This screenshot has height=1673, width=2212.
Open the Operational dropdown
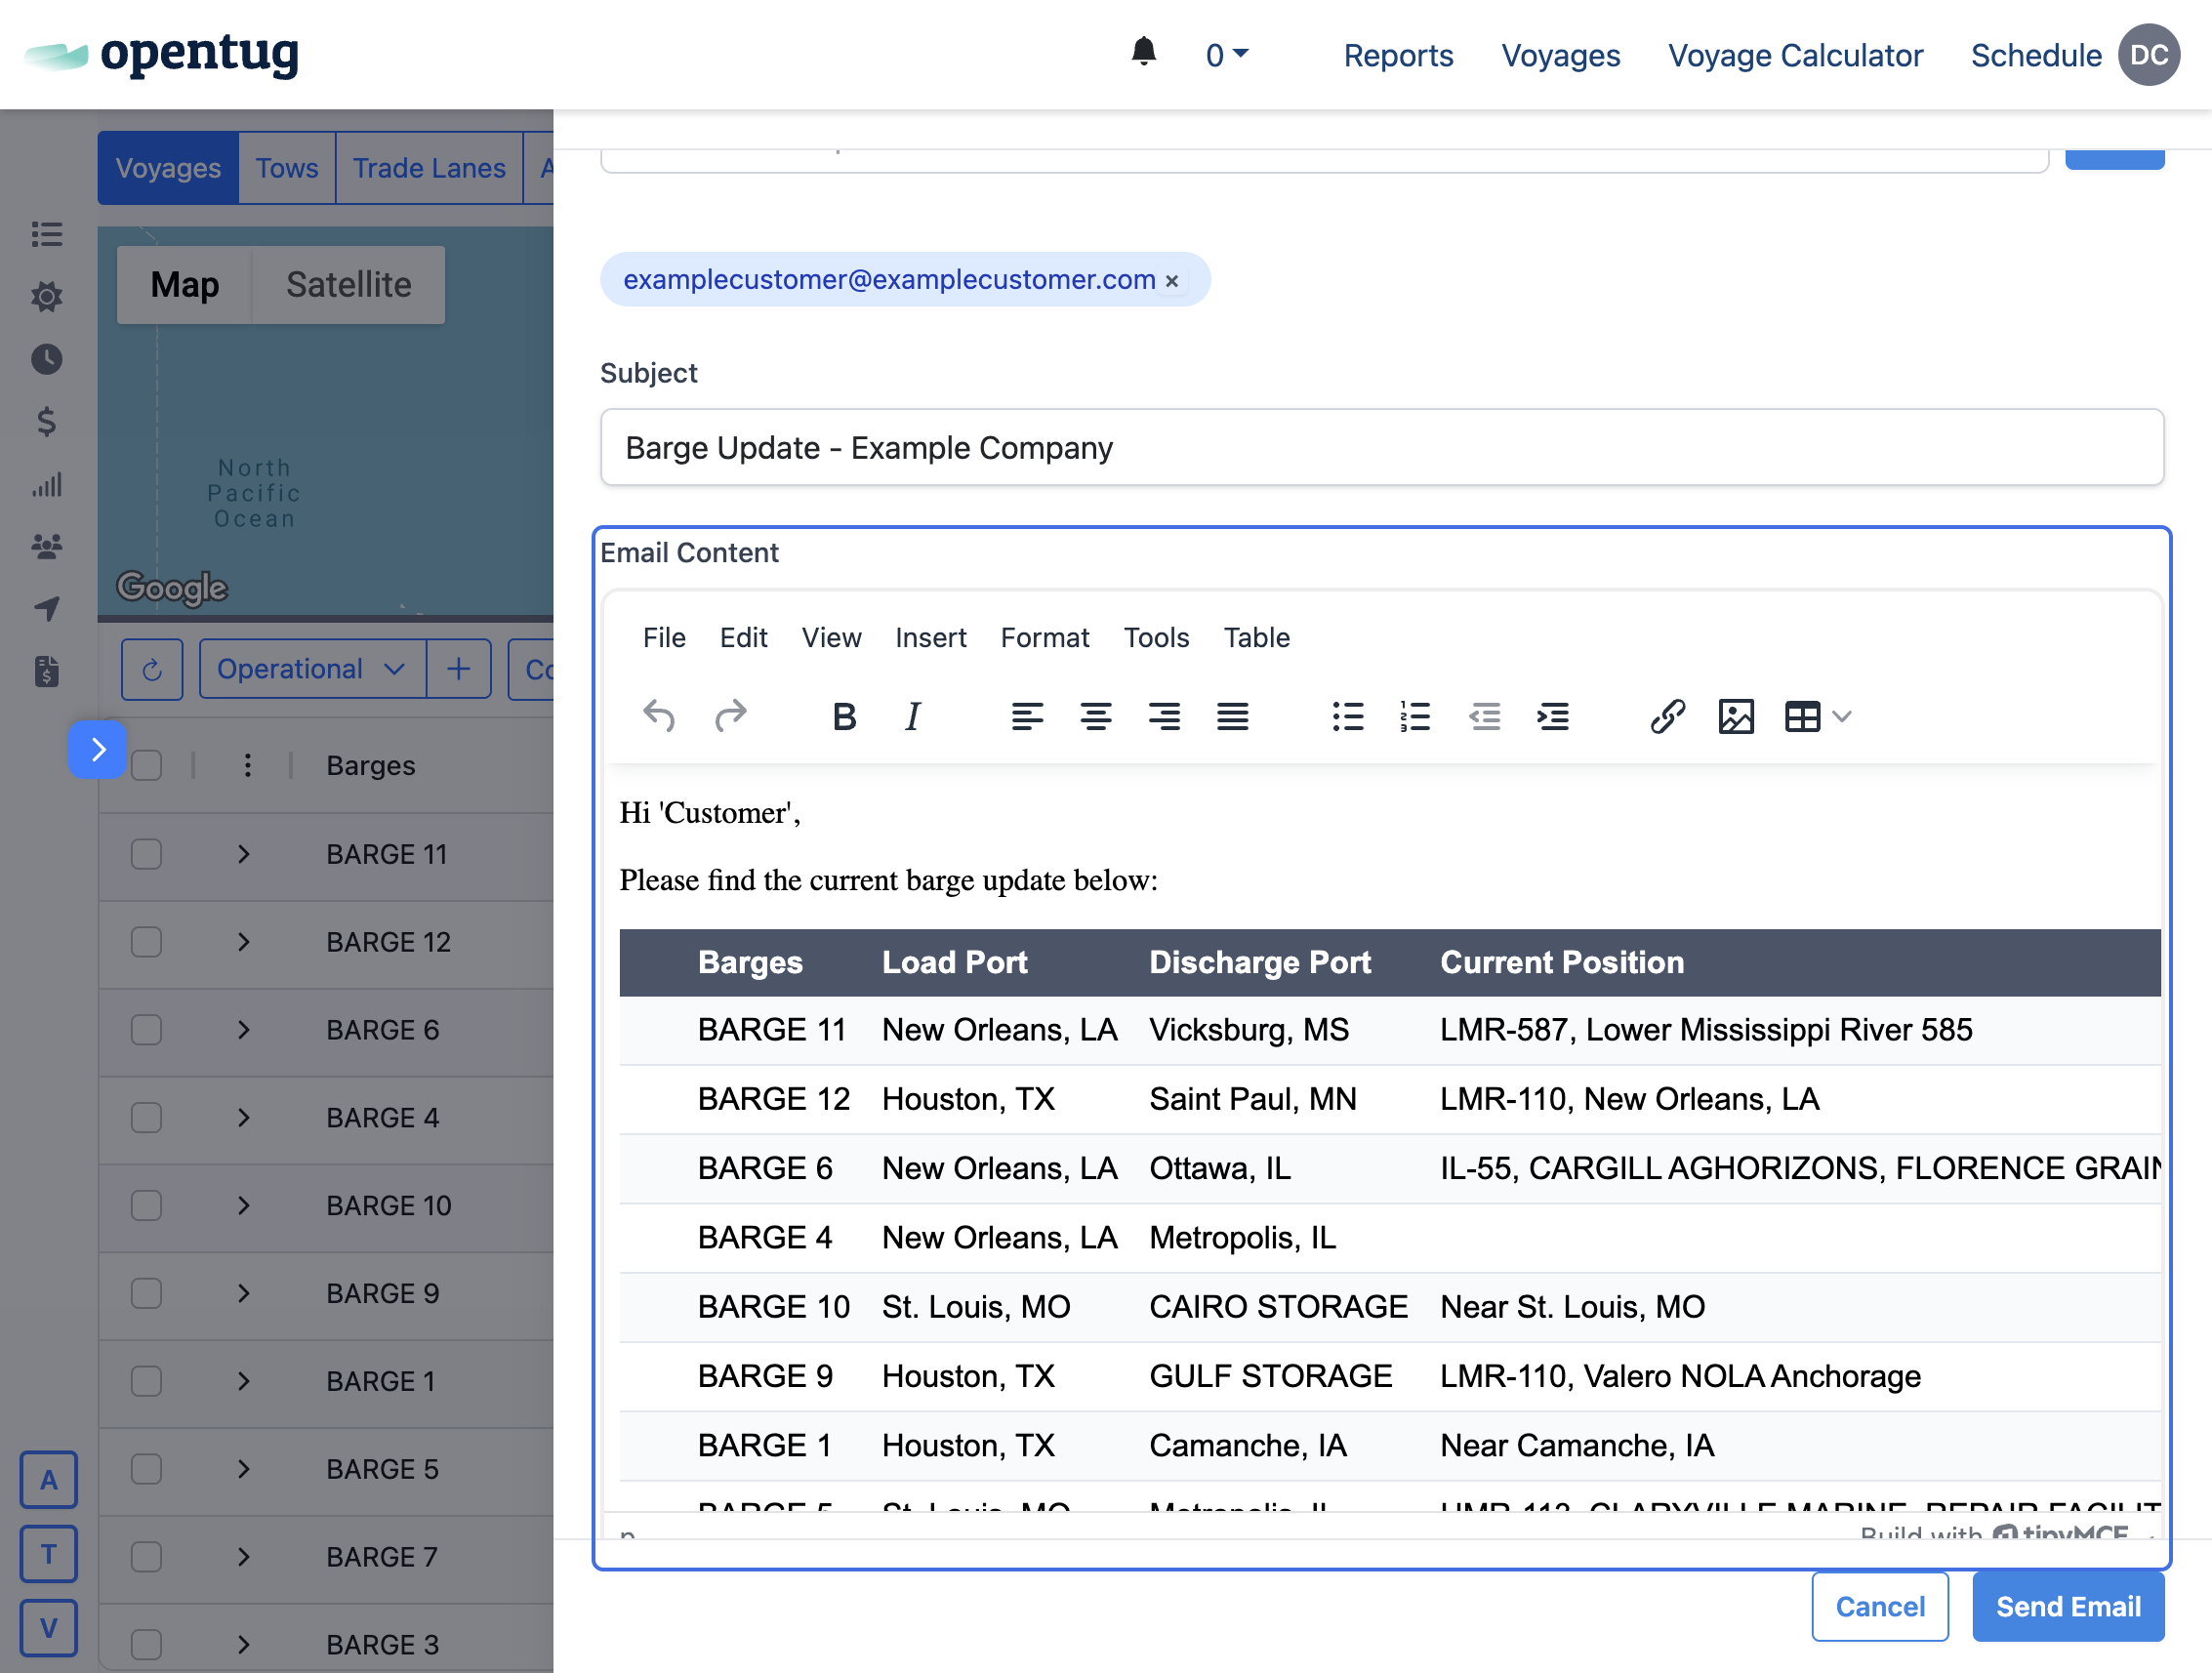(311, 669)
